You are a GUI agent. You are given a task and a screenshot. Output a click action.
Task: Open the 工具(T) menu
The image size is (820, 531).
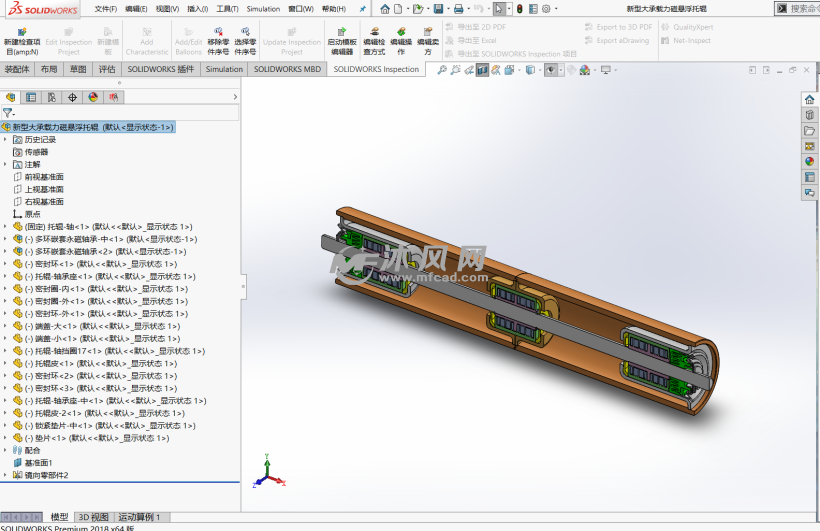[227, 9]
